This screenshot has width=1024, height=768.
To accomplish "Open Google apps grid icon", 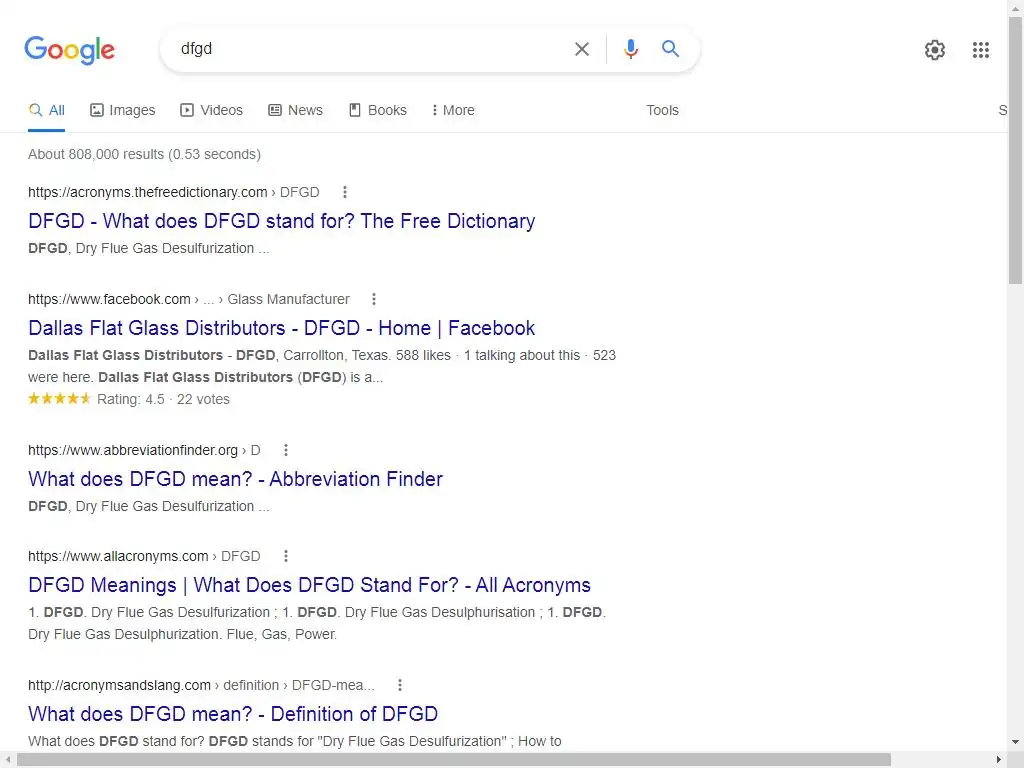I will 980,50.
